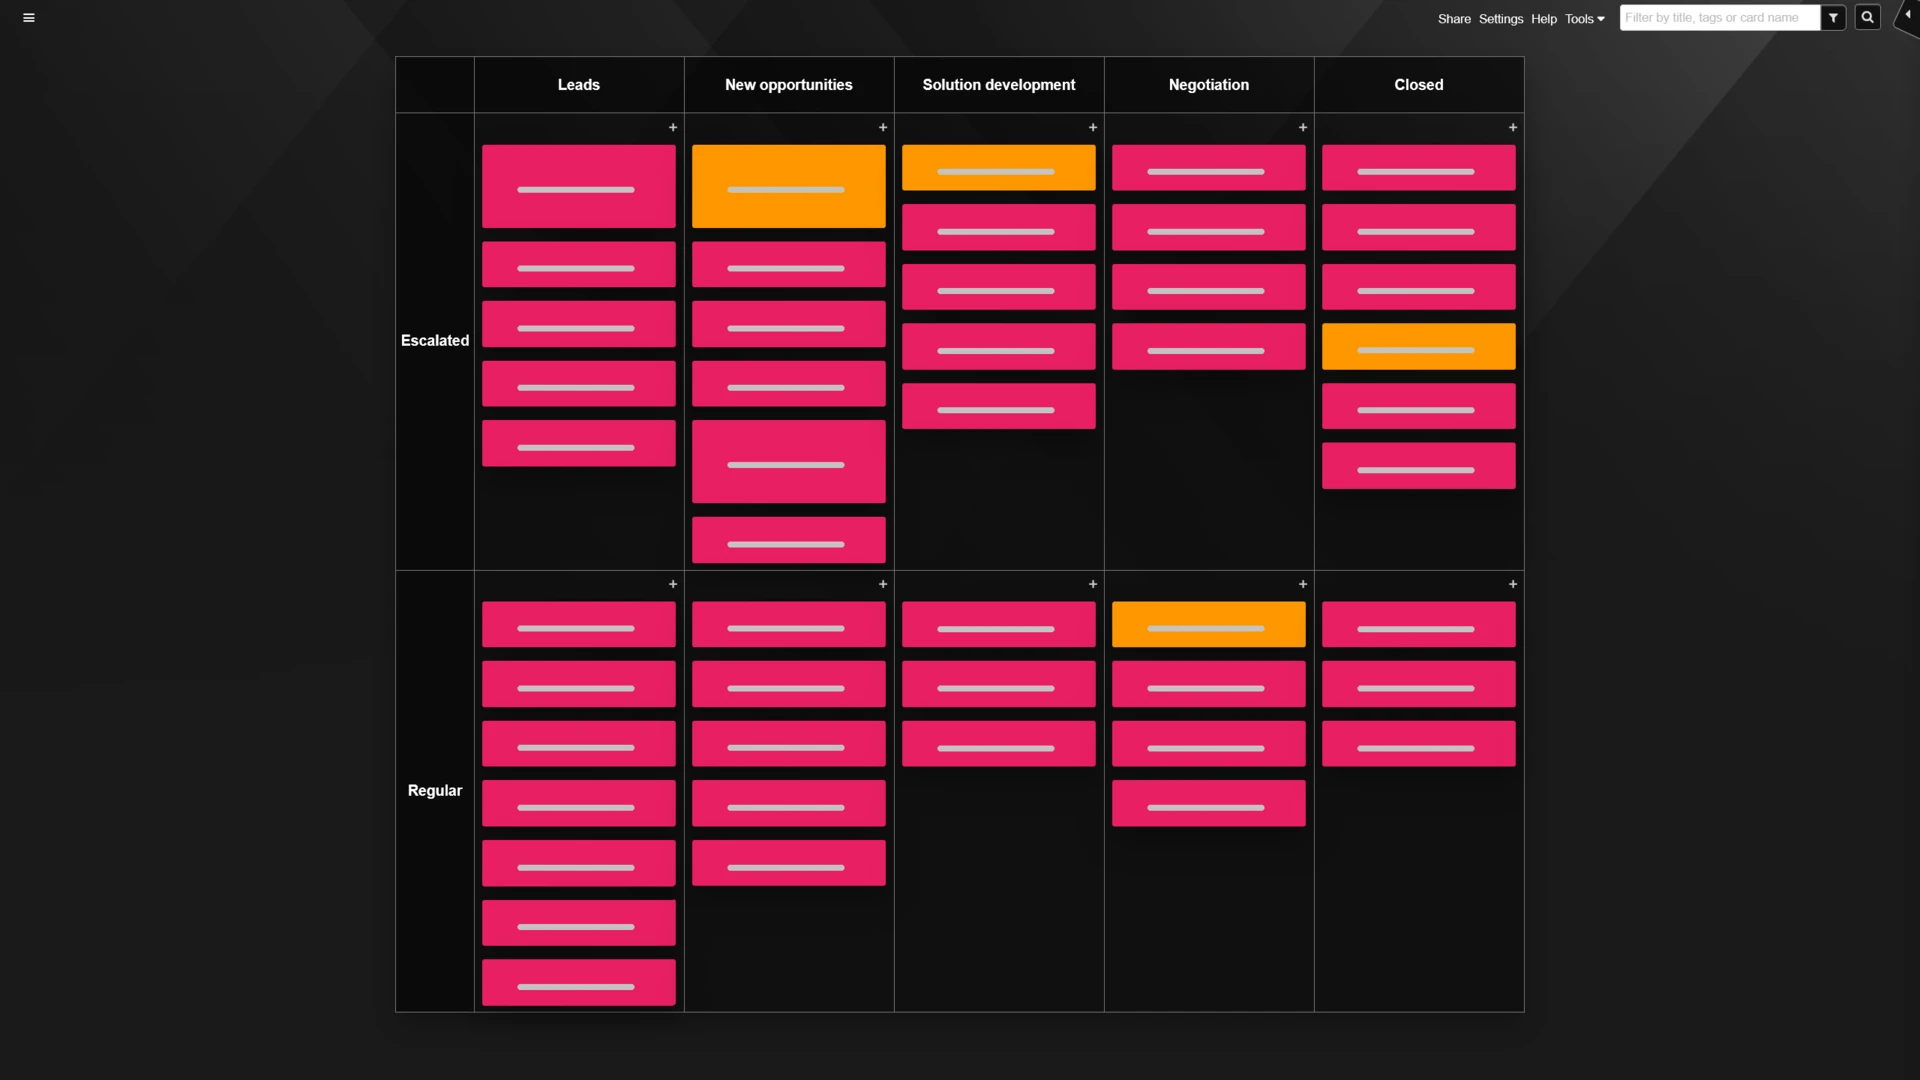Select the orange card in Escalated New opportunities
This screenshot has width=1920, height=1080.
click(788, 185)
